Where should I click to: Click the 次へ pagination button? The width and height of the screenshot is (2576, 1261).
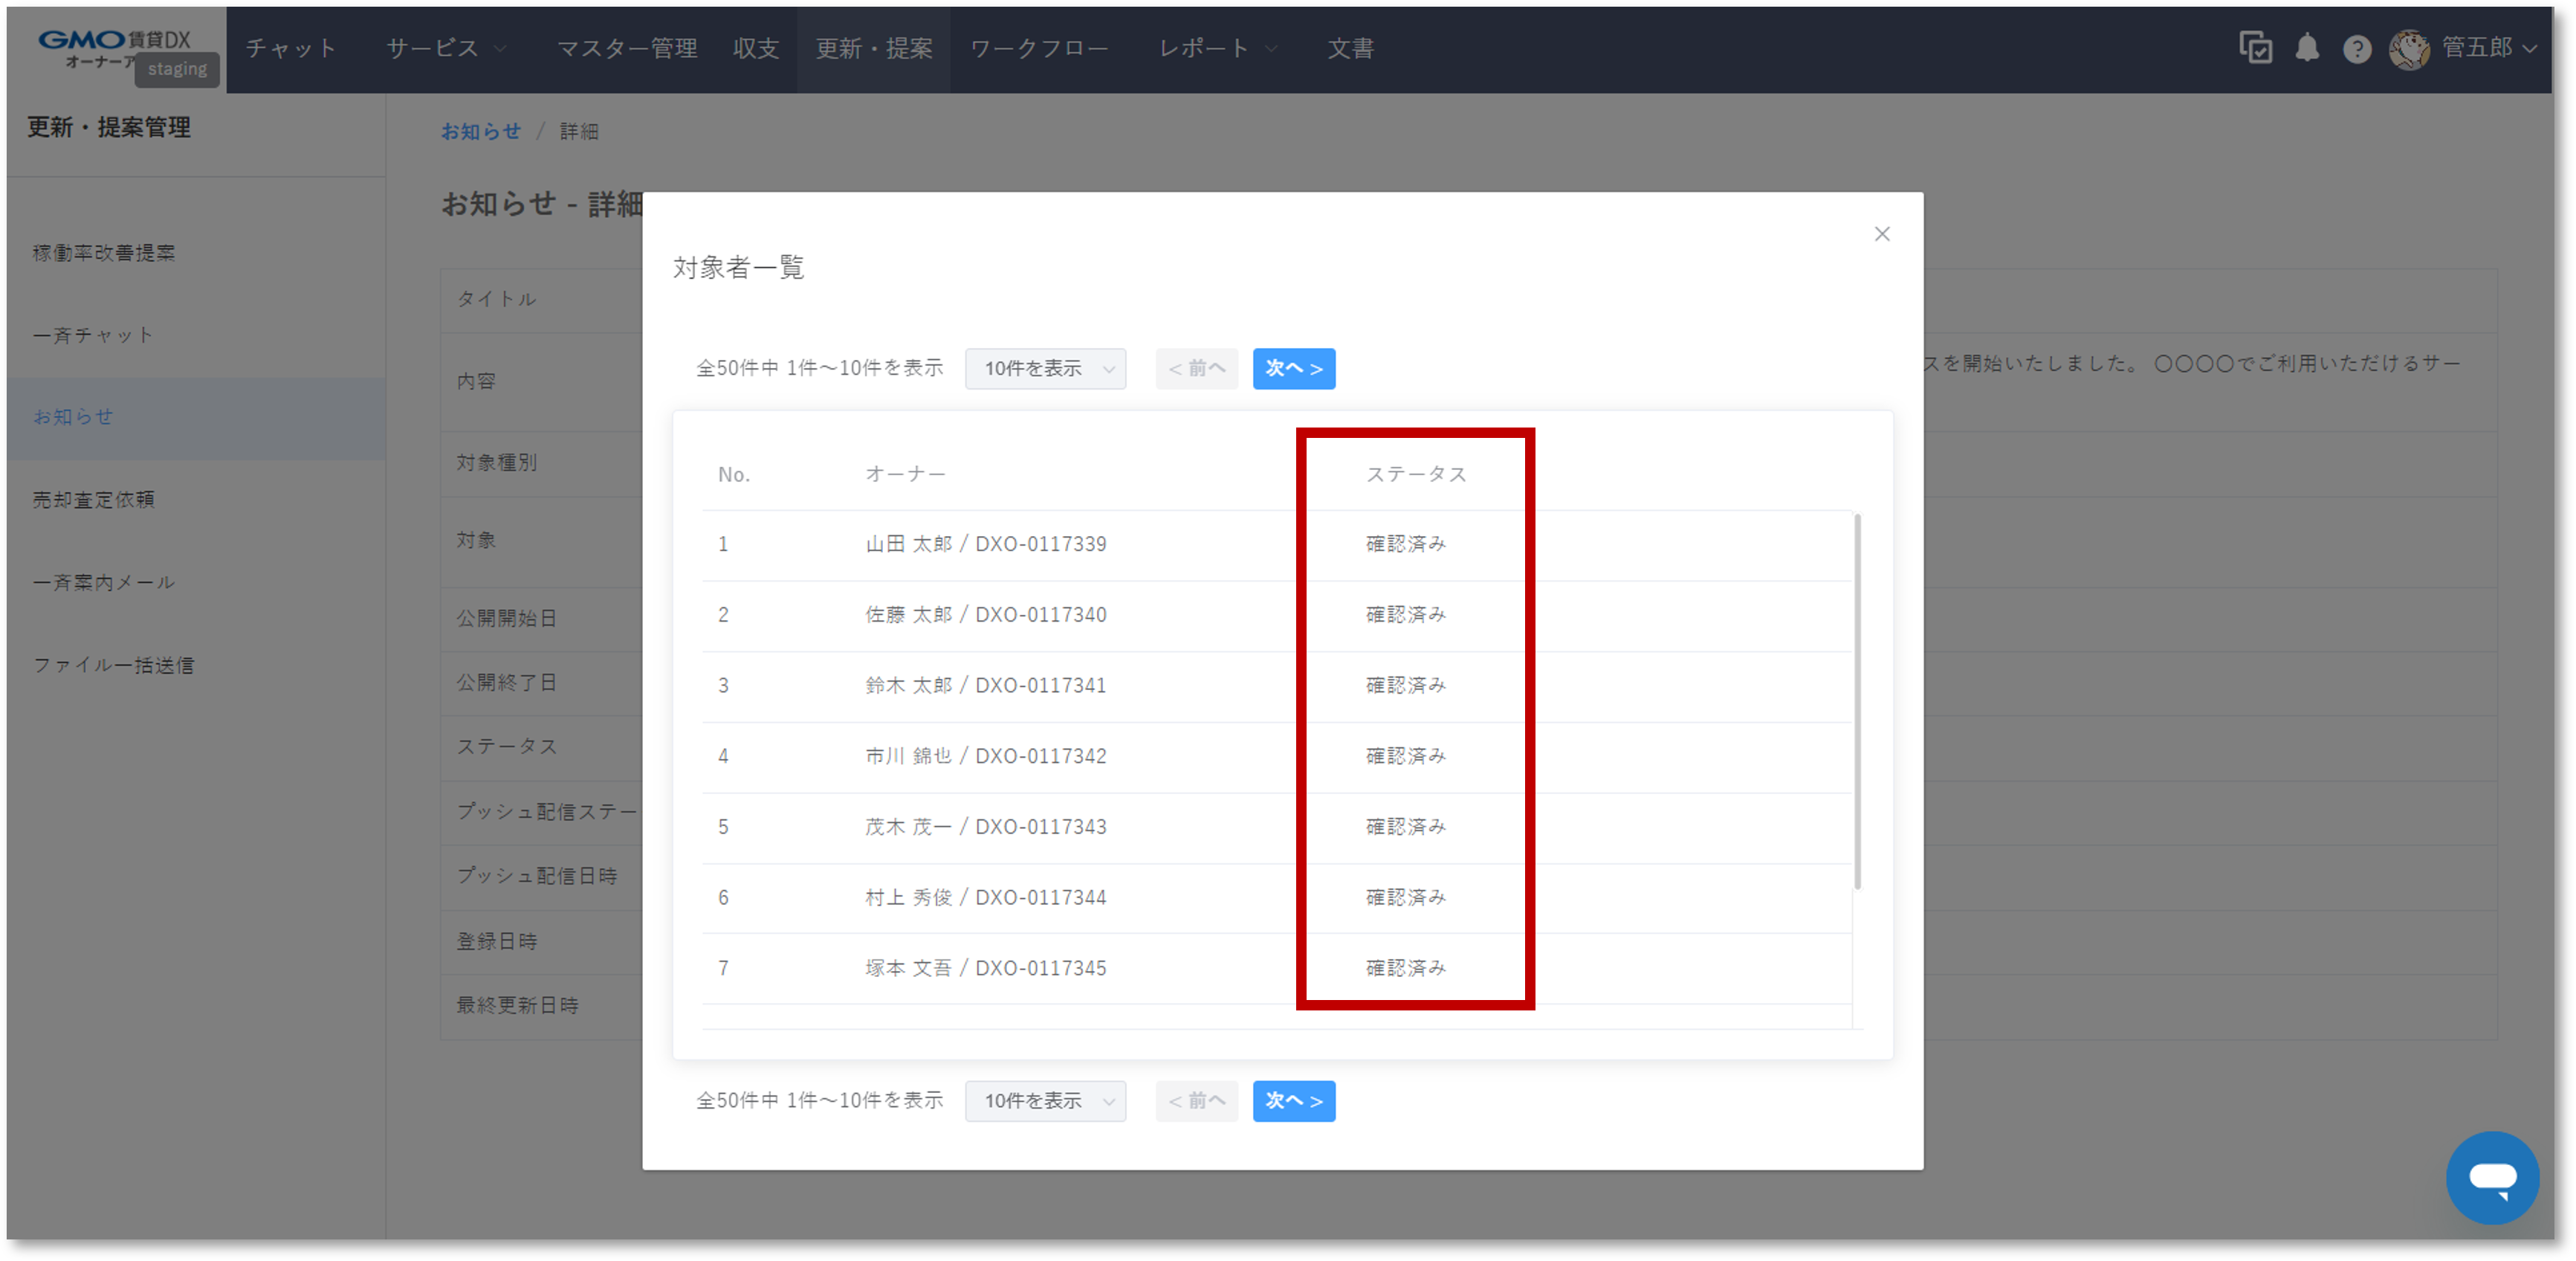pos(1294,368)
